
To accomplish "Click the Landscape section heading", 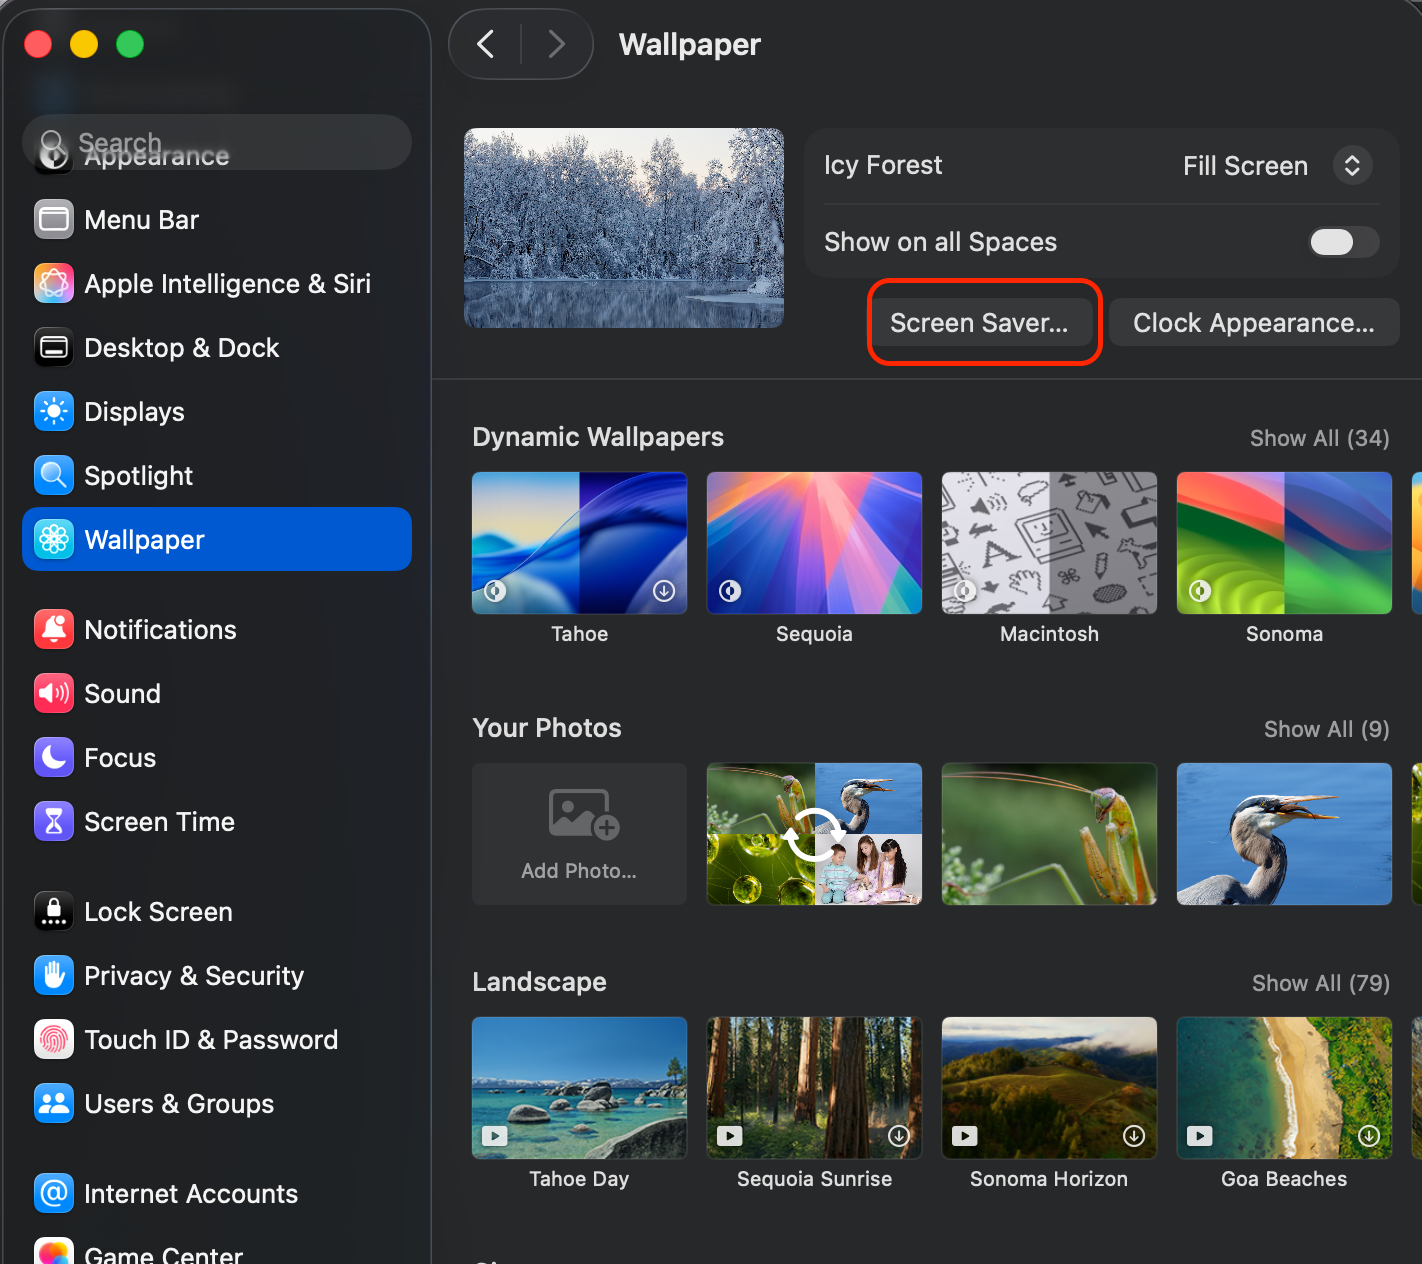I will (x=540, y=982).
